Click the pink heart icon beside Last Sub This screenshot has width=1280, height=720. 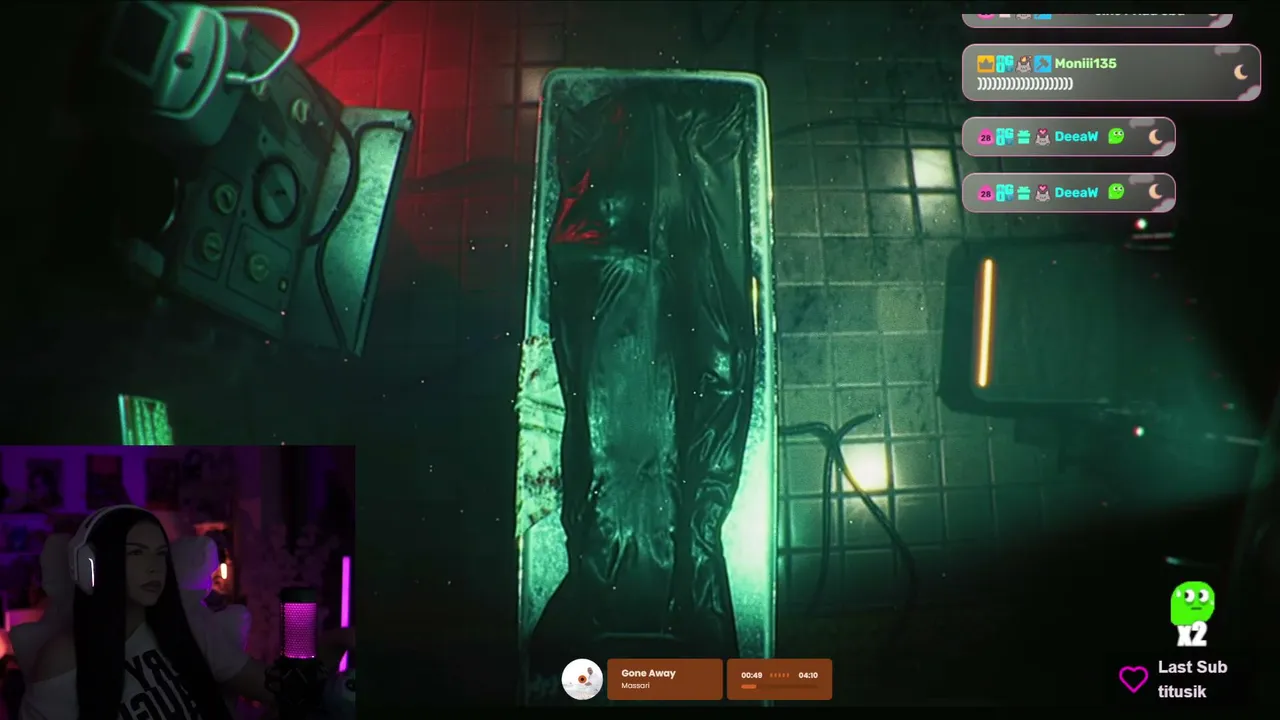click(x=1133, y=680)
